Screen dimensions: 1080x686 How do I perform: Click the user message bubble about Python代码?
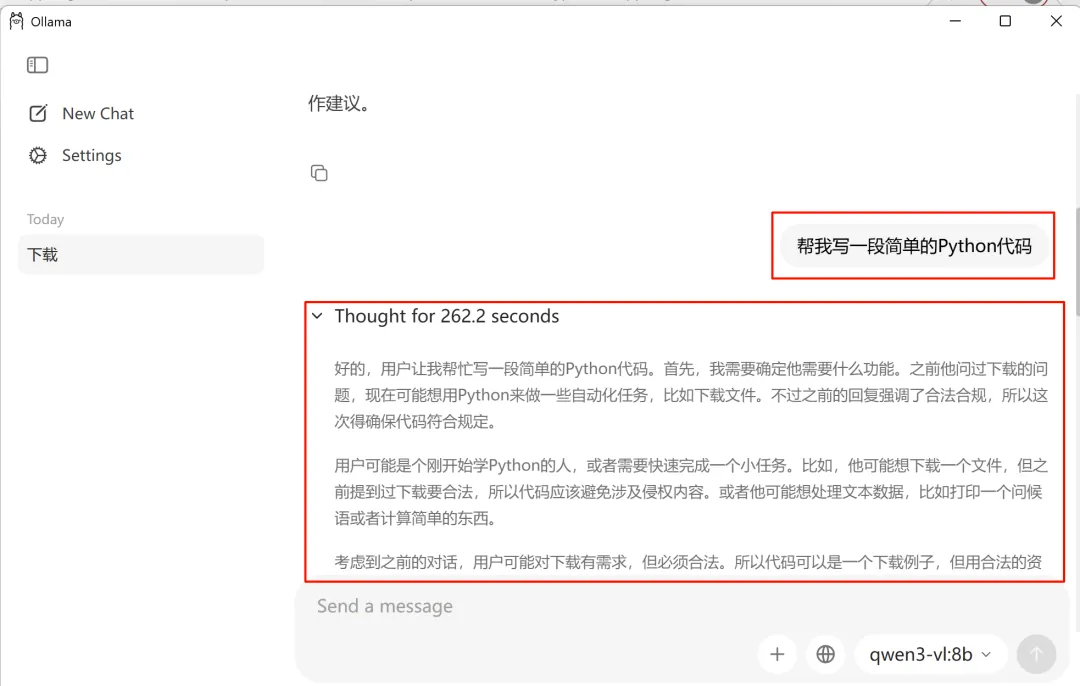[x=914, y=246]
